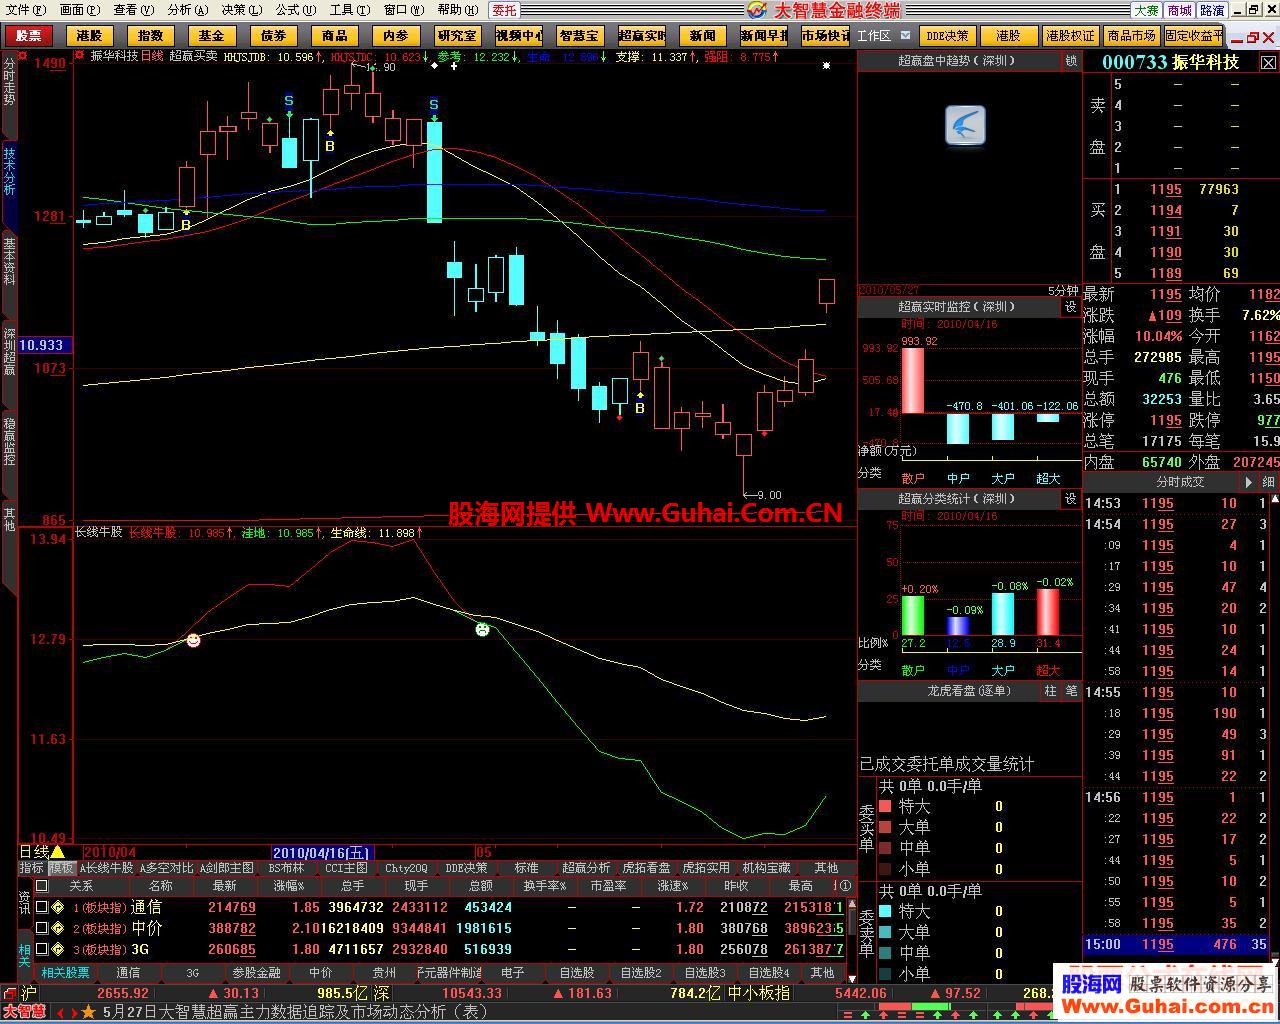The width and height of the screenshot is (1280, 1024).
Task: Tick the checkbox in the 中价 row
Action: [42, 928]
